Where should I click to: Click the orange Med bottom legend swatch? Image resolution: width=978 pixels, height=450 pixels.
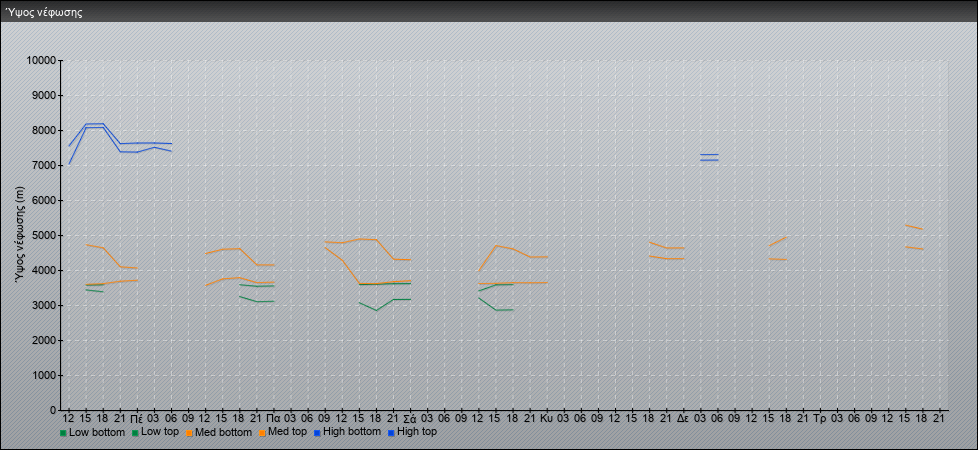pos(188,433)
